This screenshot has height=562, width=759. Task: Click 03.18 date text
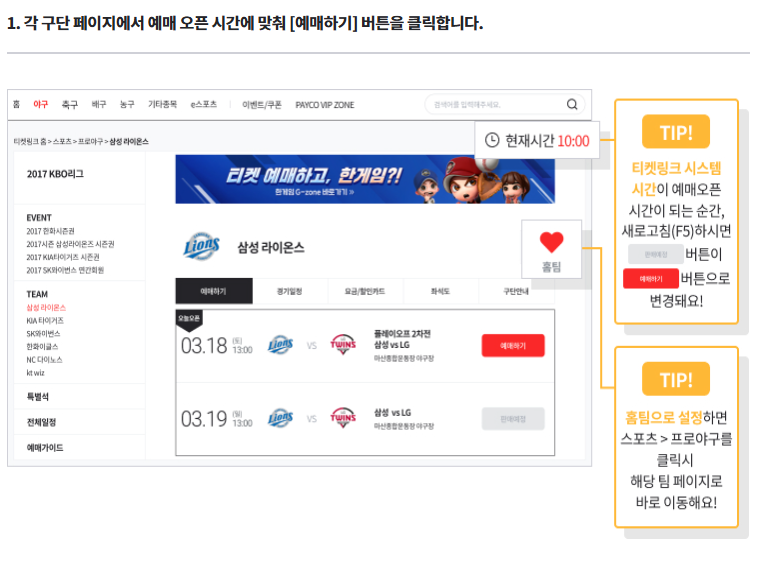pos(204,346)
